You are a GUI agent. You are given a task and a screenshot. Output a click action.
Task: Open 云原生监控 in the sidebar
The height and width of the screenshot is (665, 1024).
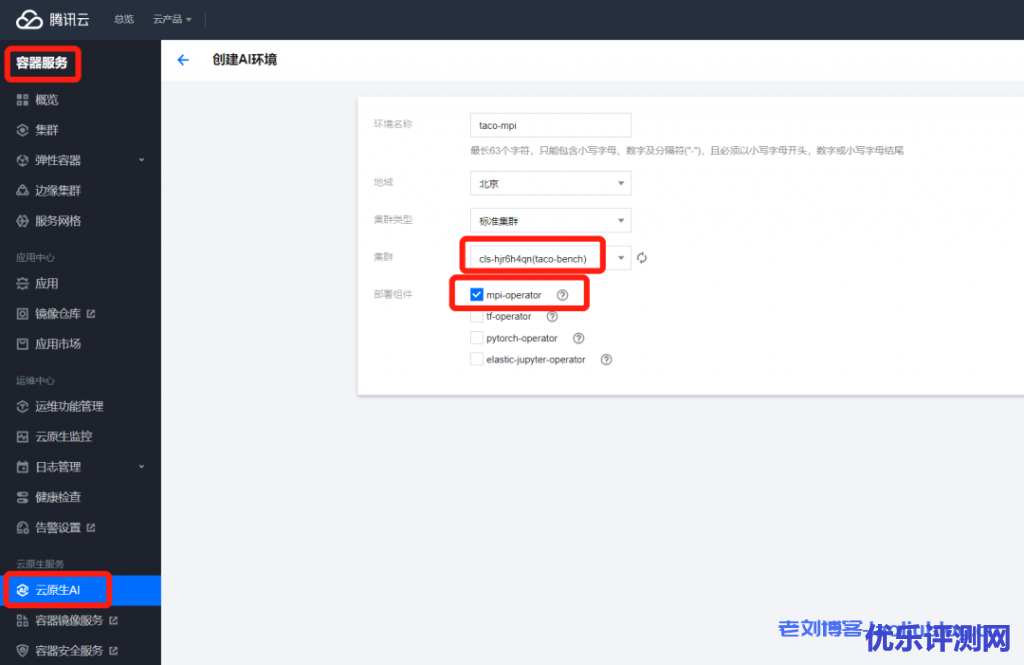[x=64, y=436]
